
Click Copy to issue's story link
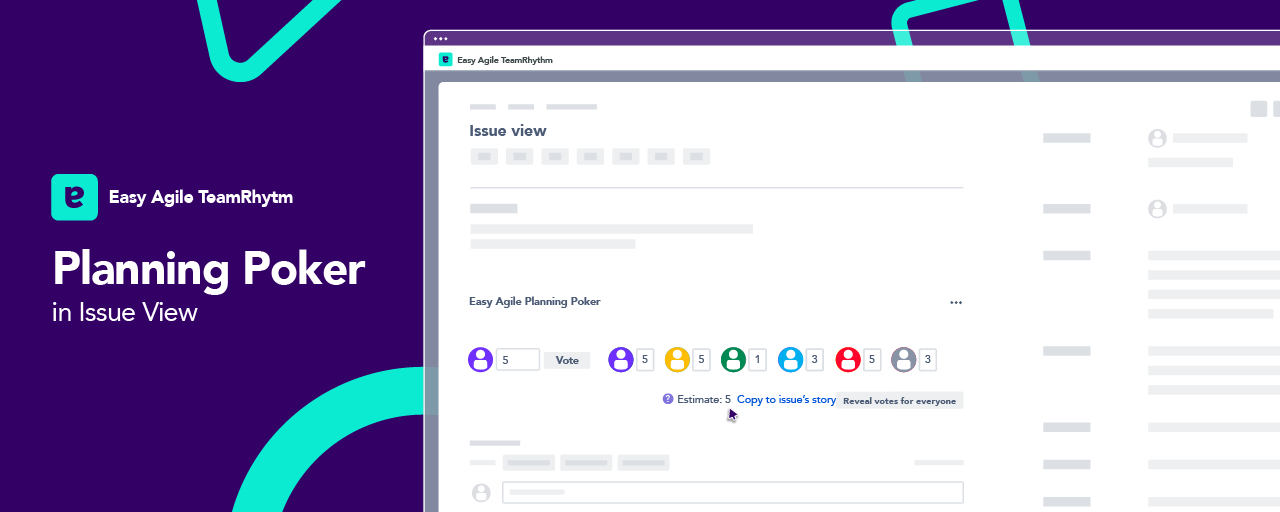[786, 399]
